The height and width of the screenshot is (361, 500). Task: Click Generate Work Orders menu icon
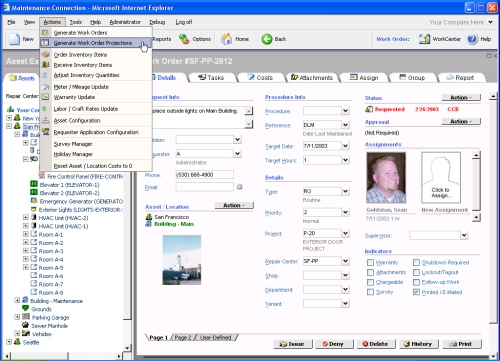(46, 33)
